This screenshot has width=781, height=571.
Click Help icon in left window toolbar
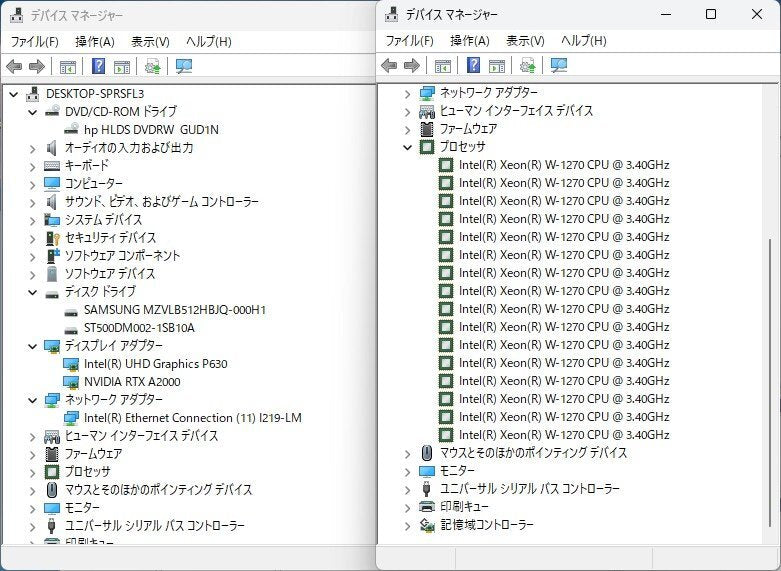point(99,66)
